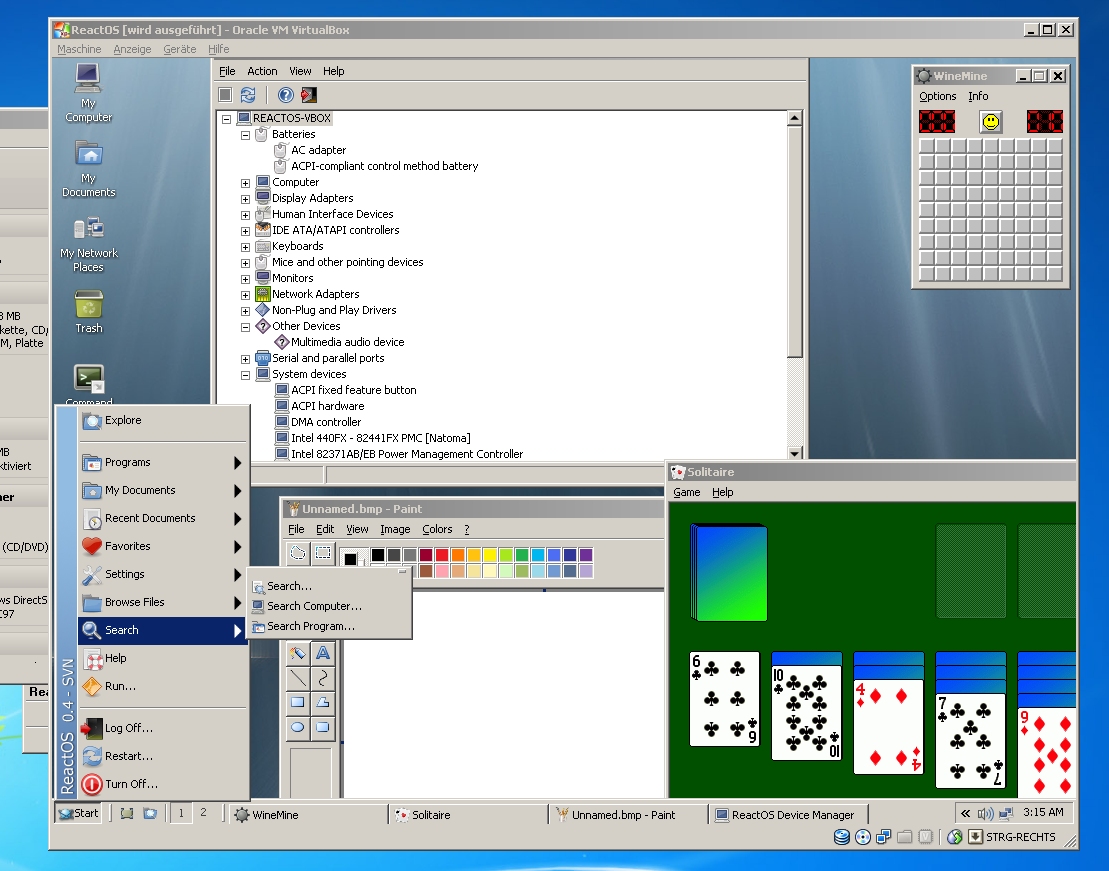The height and width of the screenshot is (871, 1109).
Task: Select the Text tool in Paint
Action: pos(323,653)
